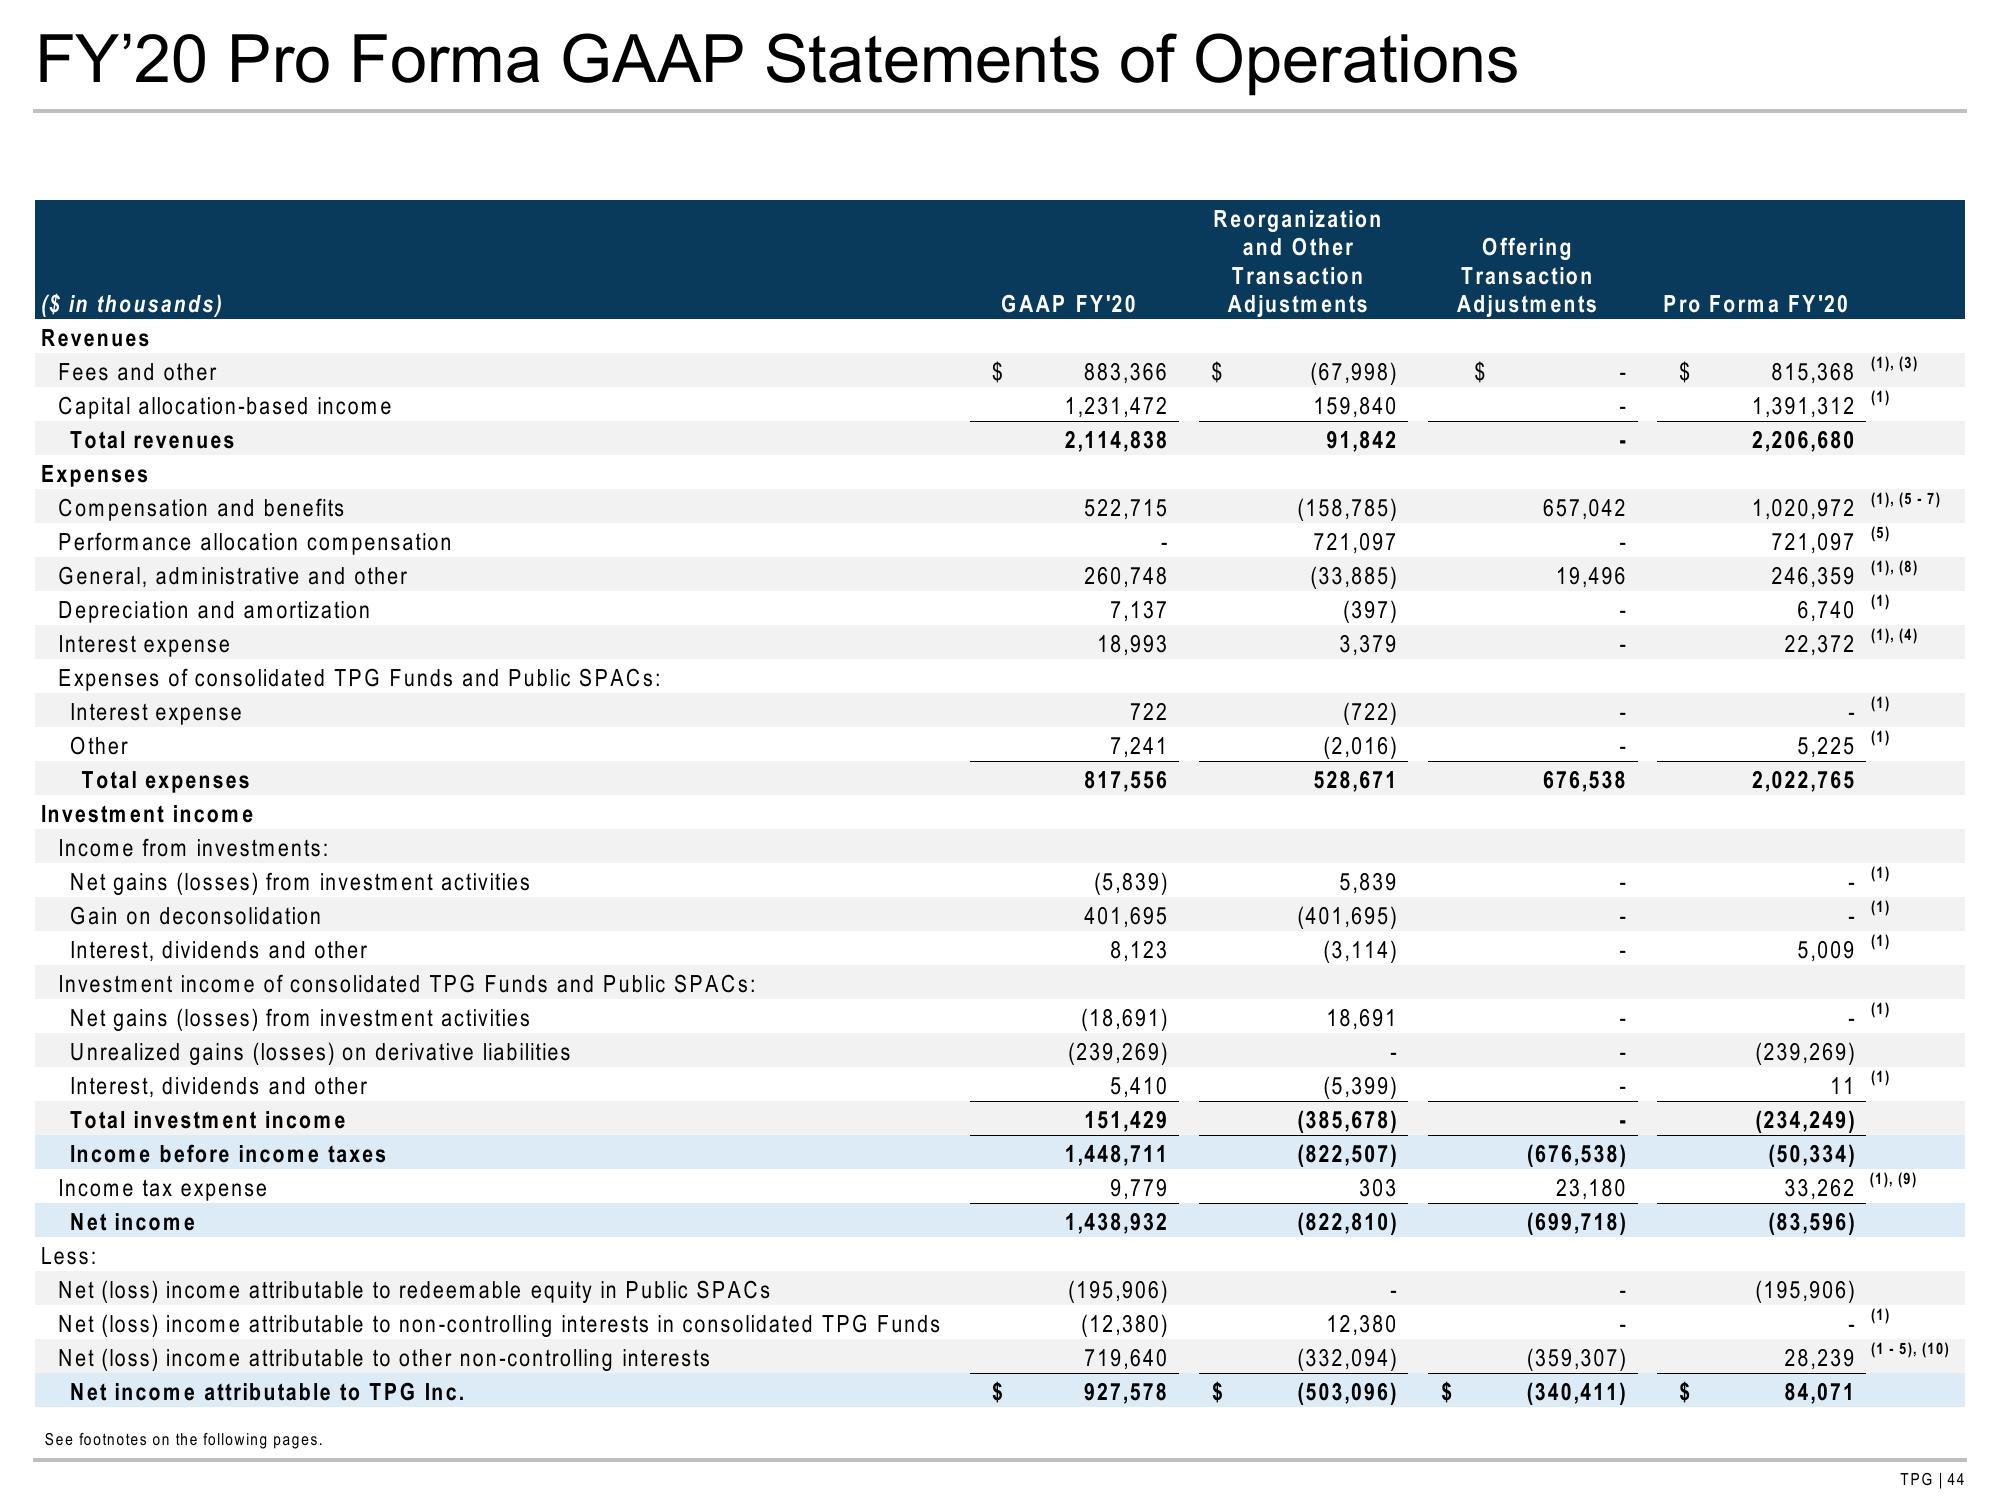Select the offering adjustment 657,042
Viewport: 2000px width, 1500px height.
click(x=1584, y=508)
